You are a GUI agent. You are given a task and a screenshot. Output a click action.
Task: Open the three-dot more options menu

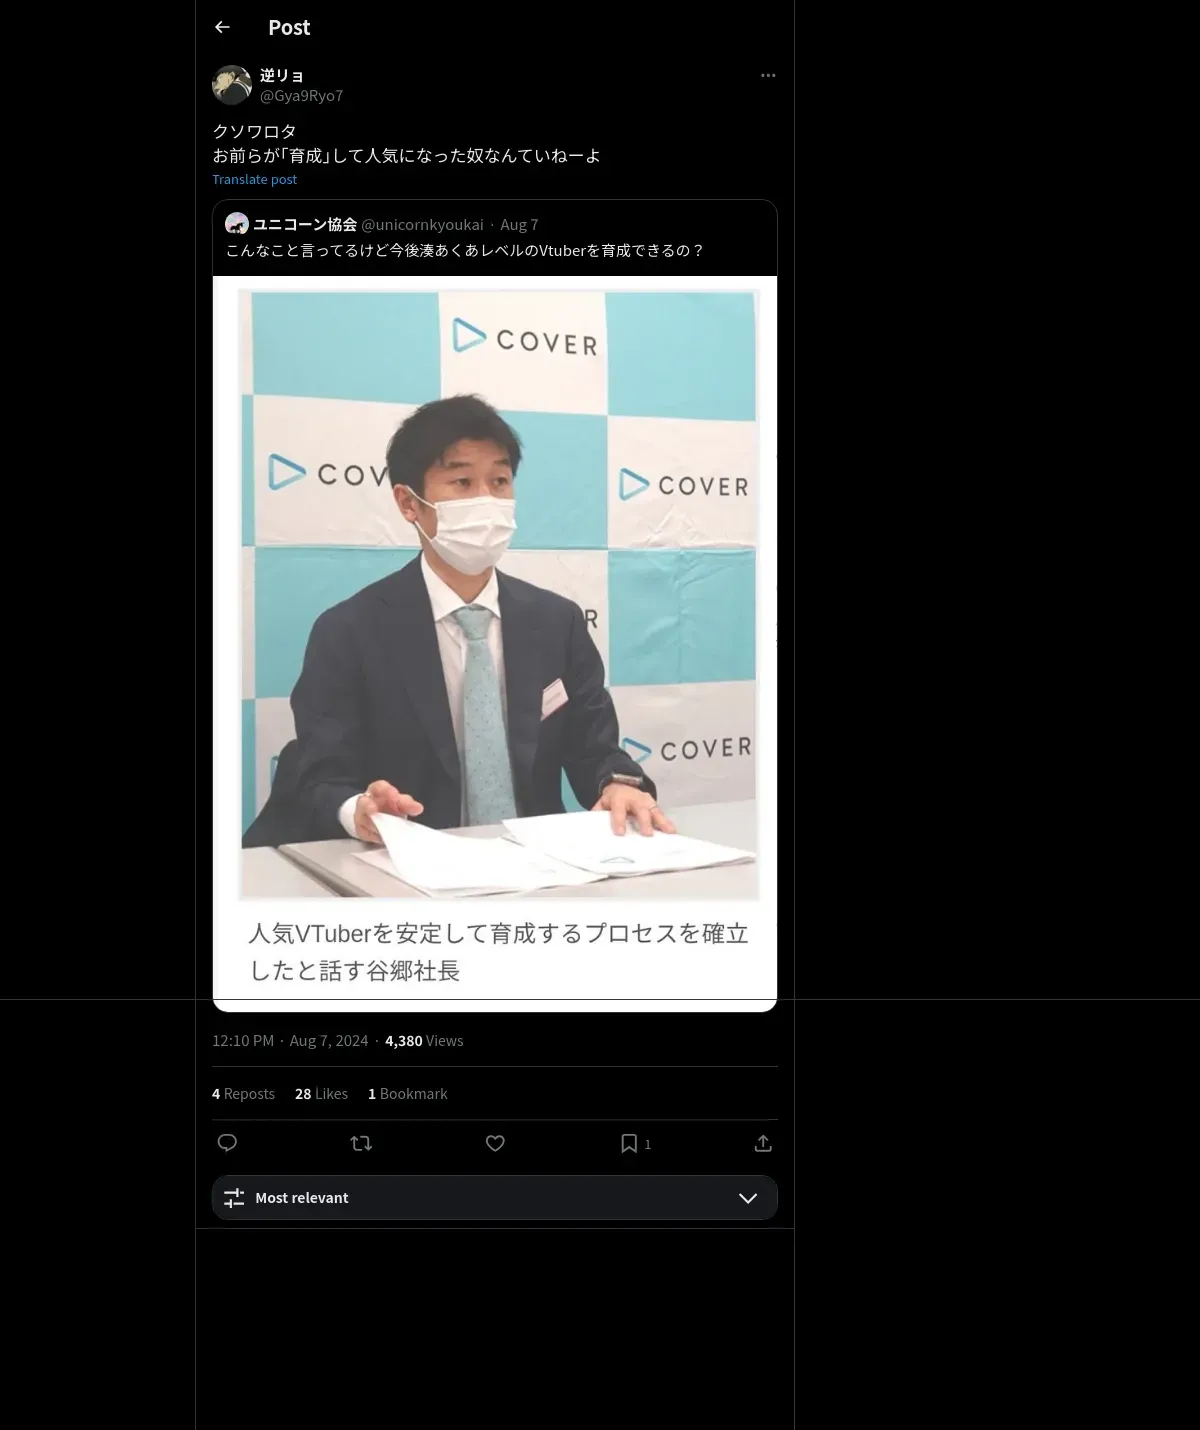point(768,75)
